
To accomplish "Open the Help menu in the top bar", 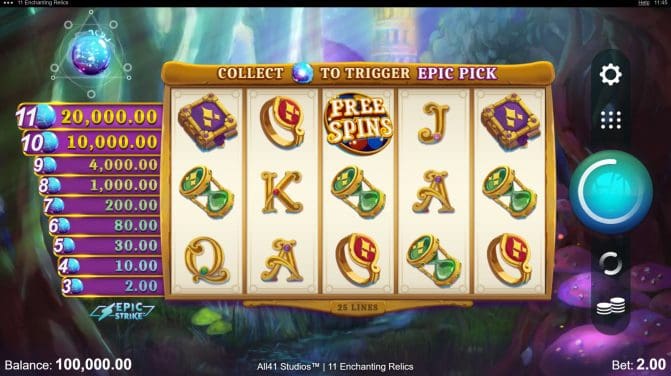I will click(644, 3).
